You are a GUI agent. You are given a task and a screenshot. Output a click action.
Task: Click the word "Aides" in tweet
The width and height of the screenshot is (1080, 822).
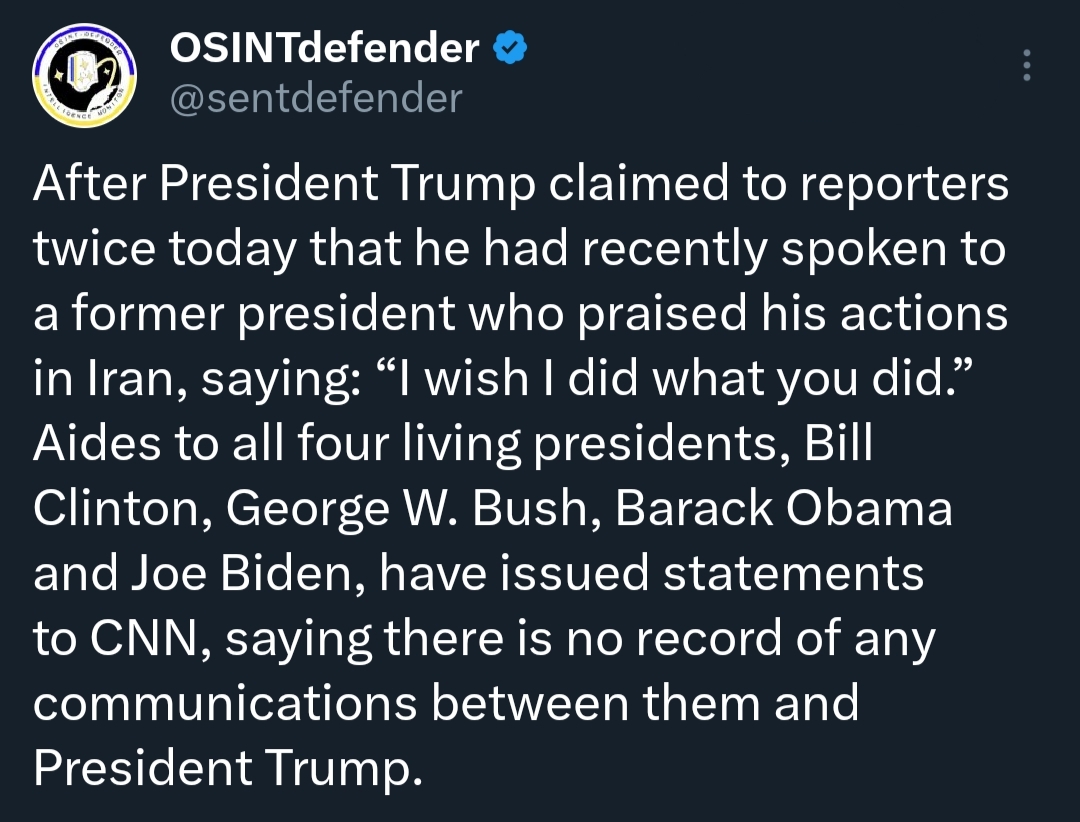(x=95, y=446)
